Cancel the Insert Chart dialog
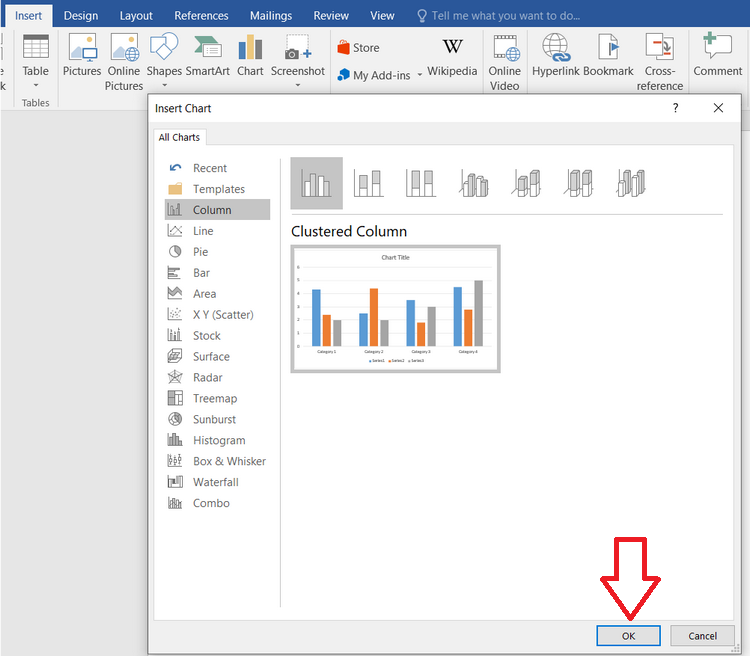750x656 pixels. [702, 636]
